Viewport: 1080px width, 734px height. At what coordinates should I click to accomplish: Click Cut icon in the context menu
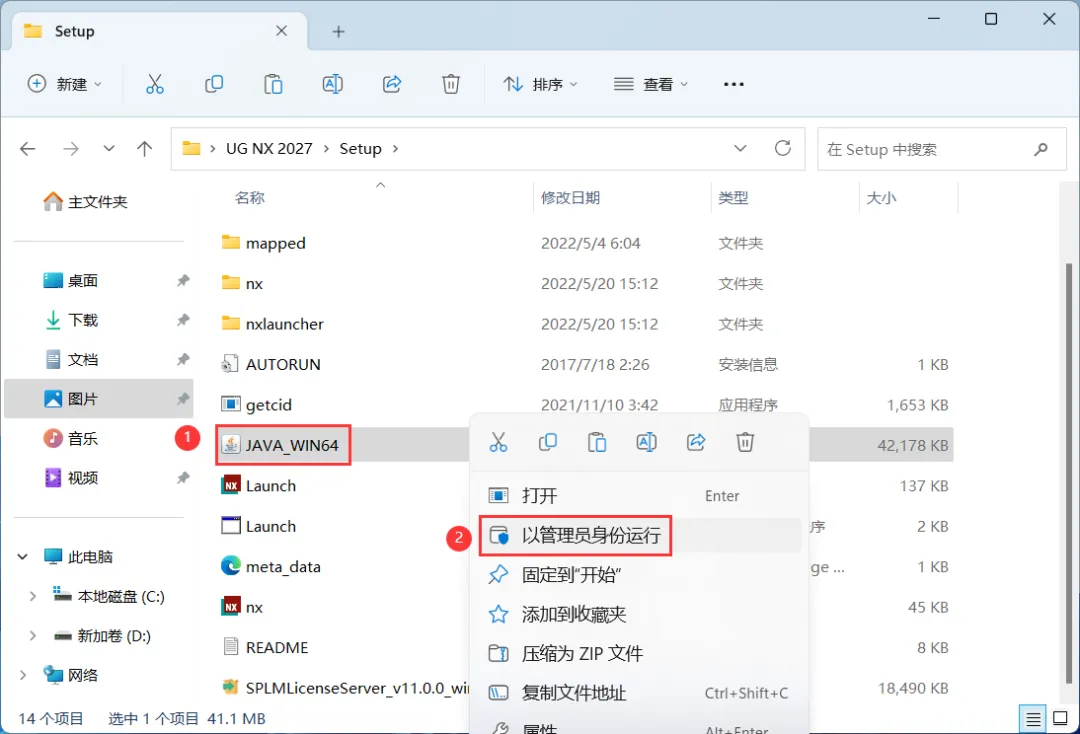click(498, 442)
